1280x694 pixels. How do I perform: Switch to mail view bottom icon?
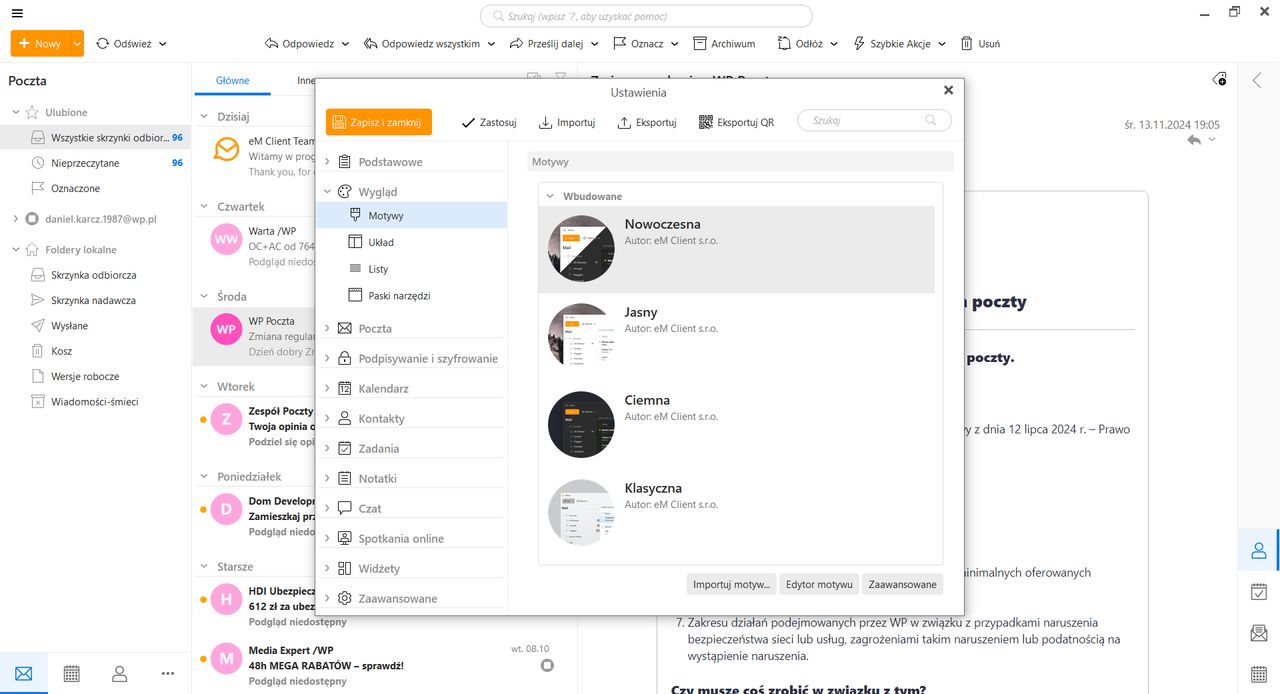24,674
